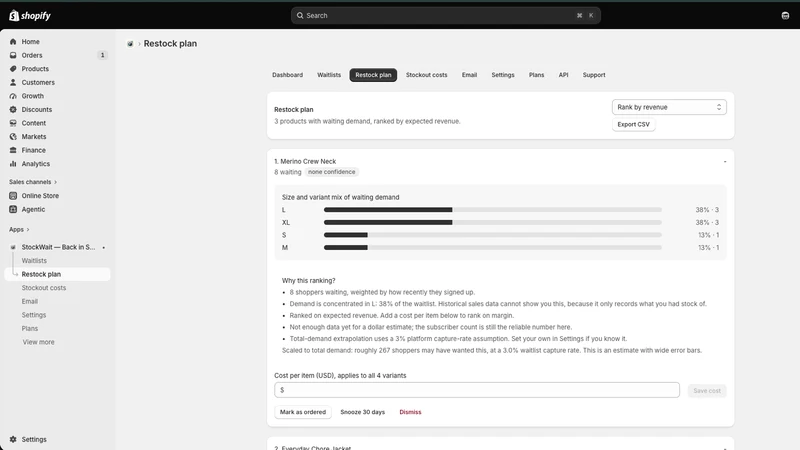The image size is (800, 450).
Task: Focus the top Search field
Action: tap(445, 15)
